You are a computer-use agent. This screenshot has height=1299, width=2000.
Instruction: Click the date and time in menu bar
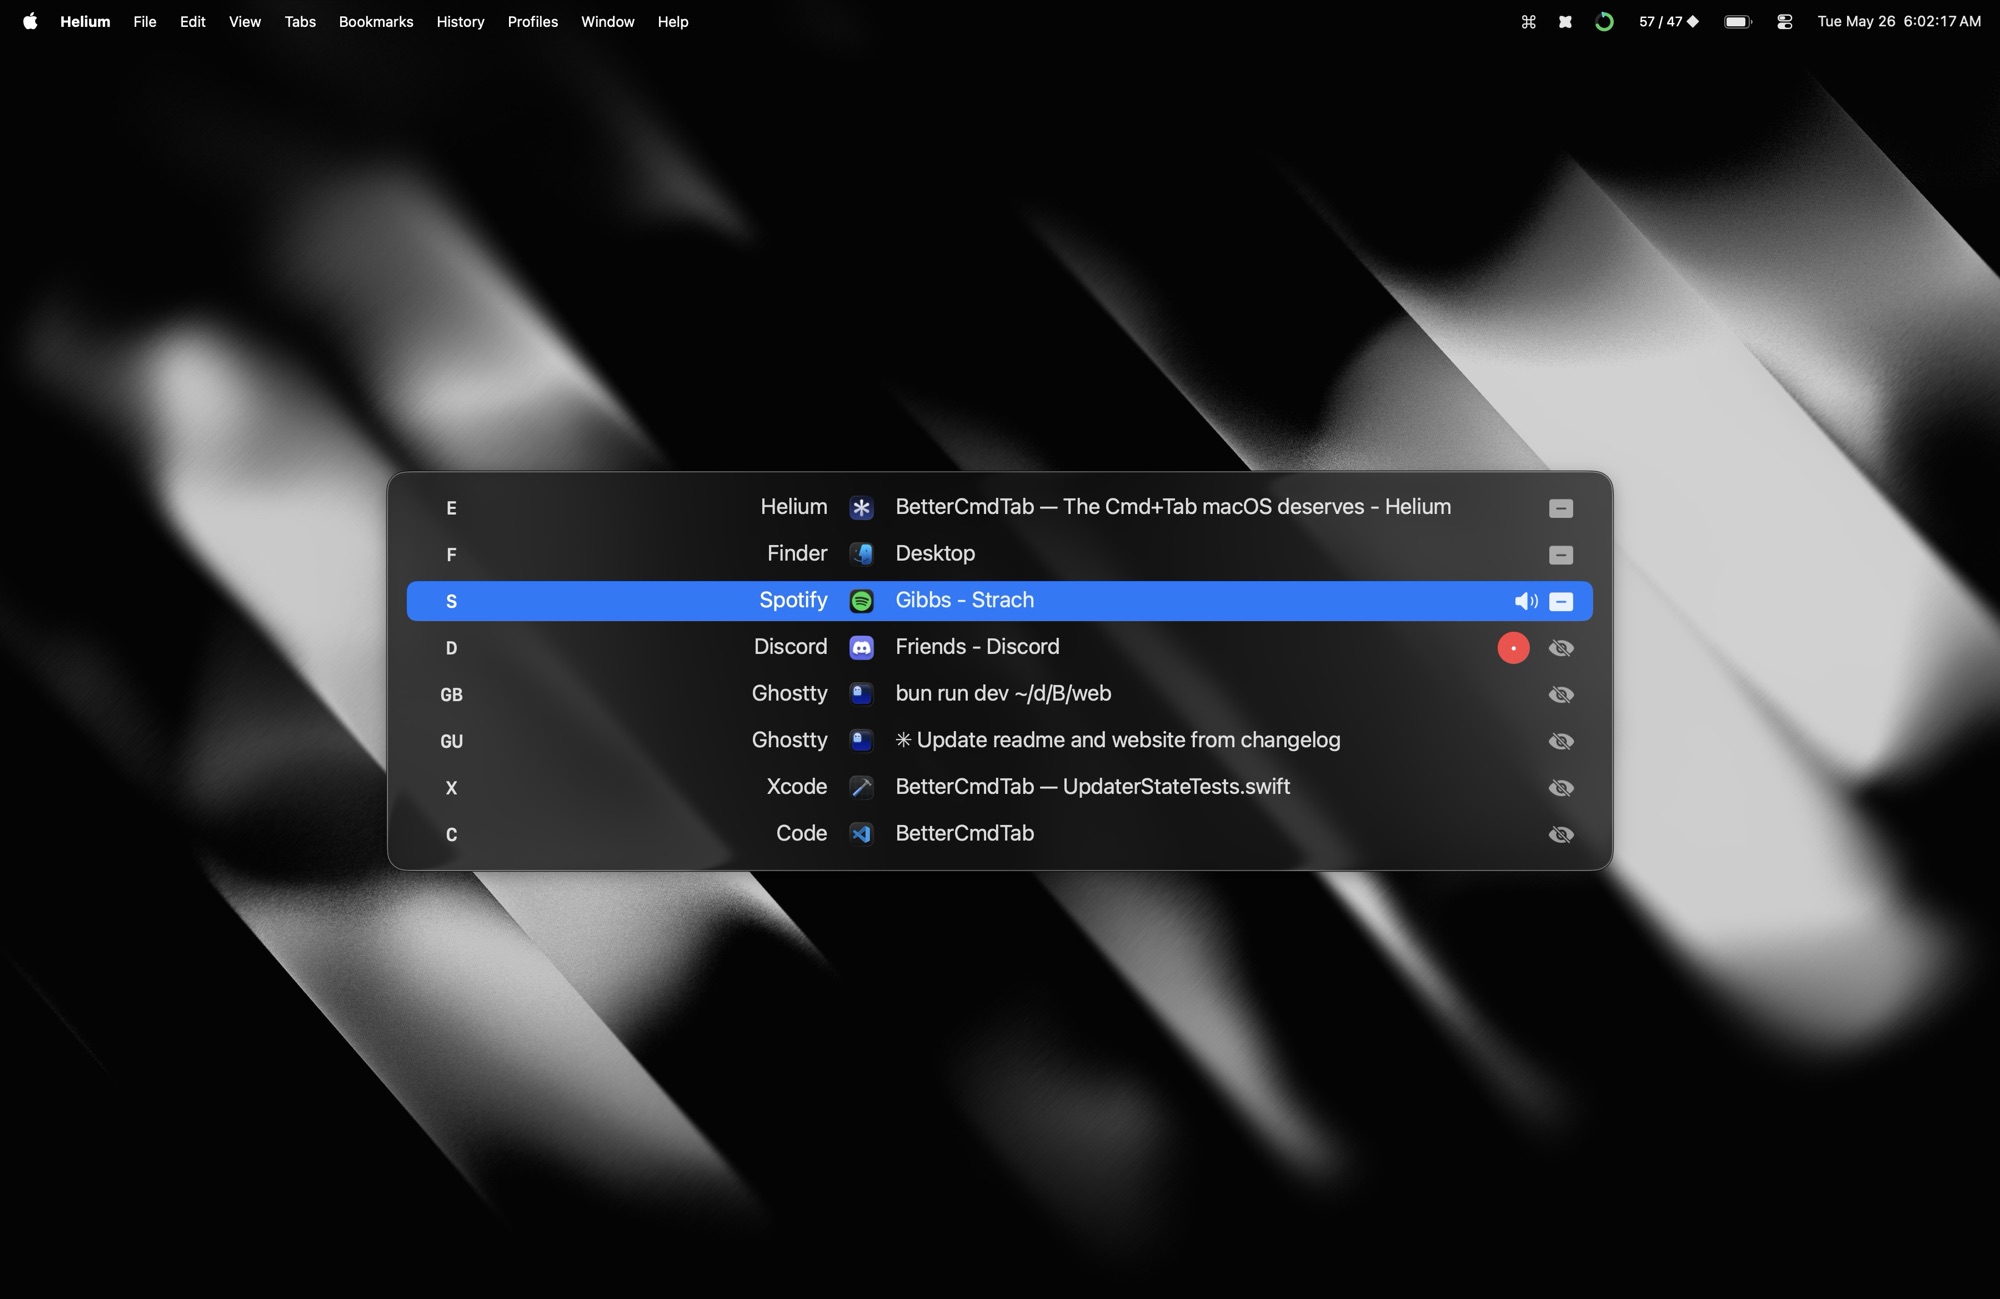click(x=1899, y=21)
